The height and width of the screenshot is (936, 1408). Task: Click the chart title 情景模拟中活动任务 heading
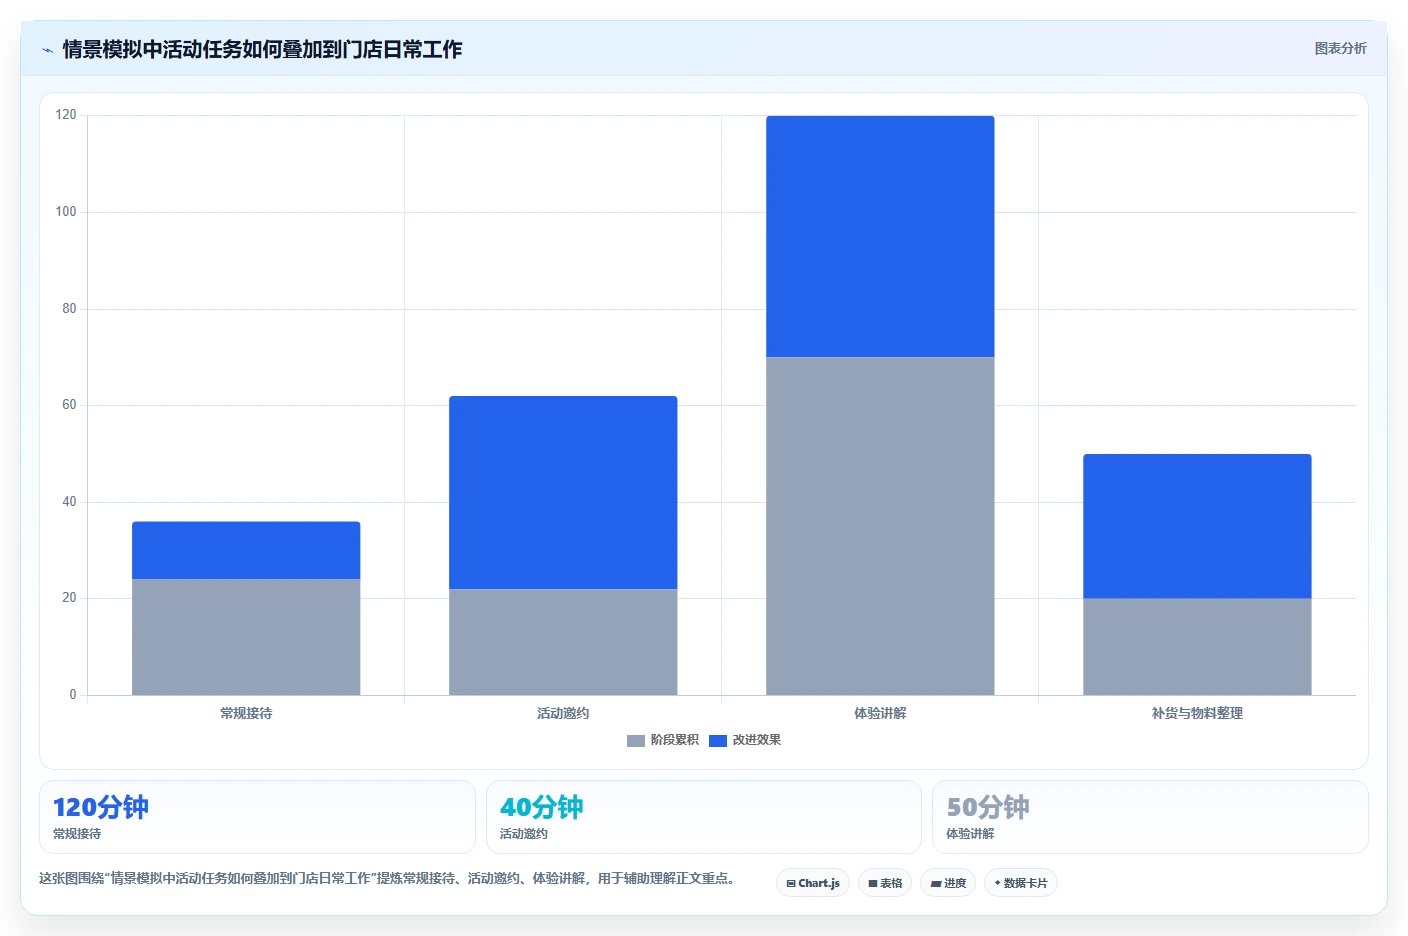(x=262, y=49)
